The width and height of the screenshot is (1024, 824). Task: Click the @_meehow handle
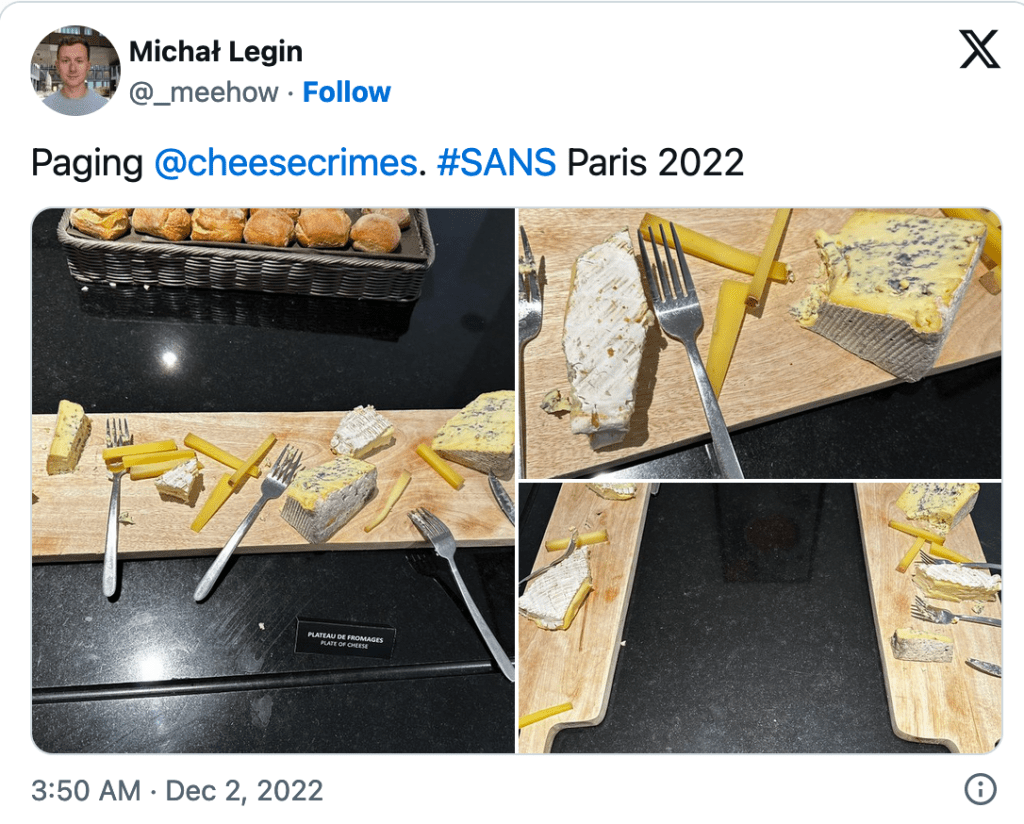204,93
